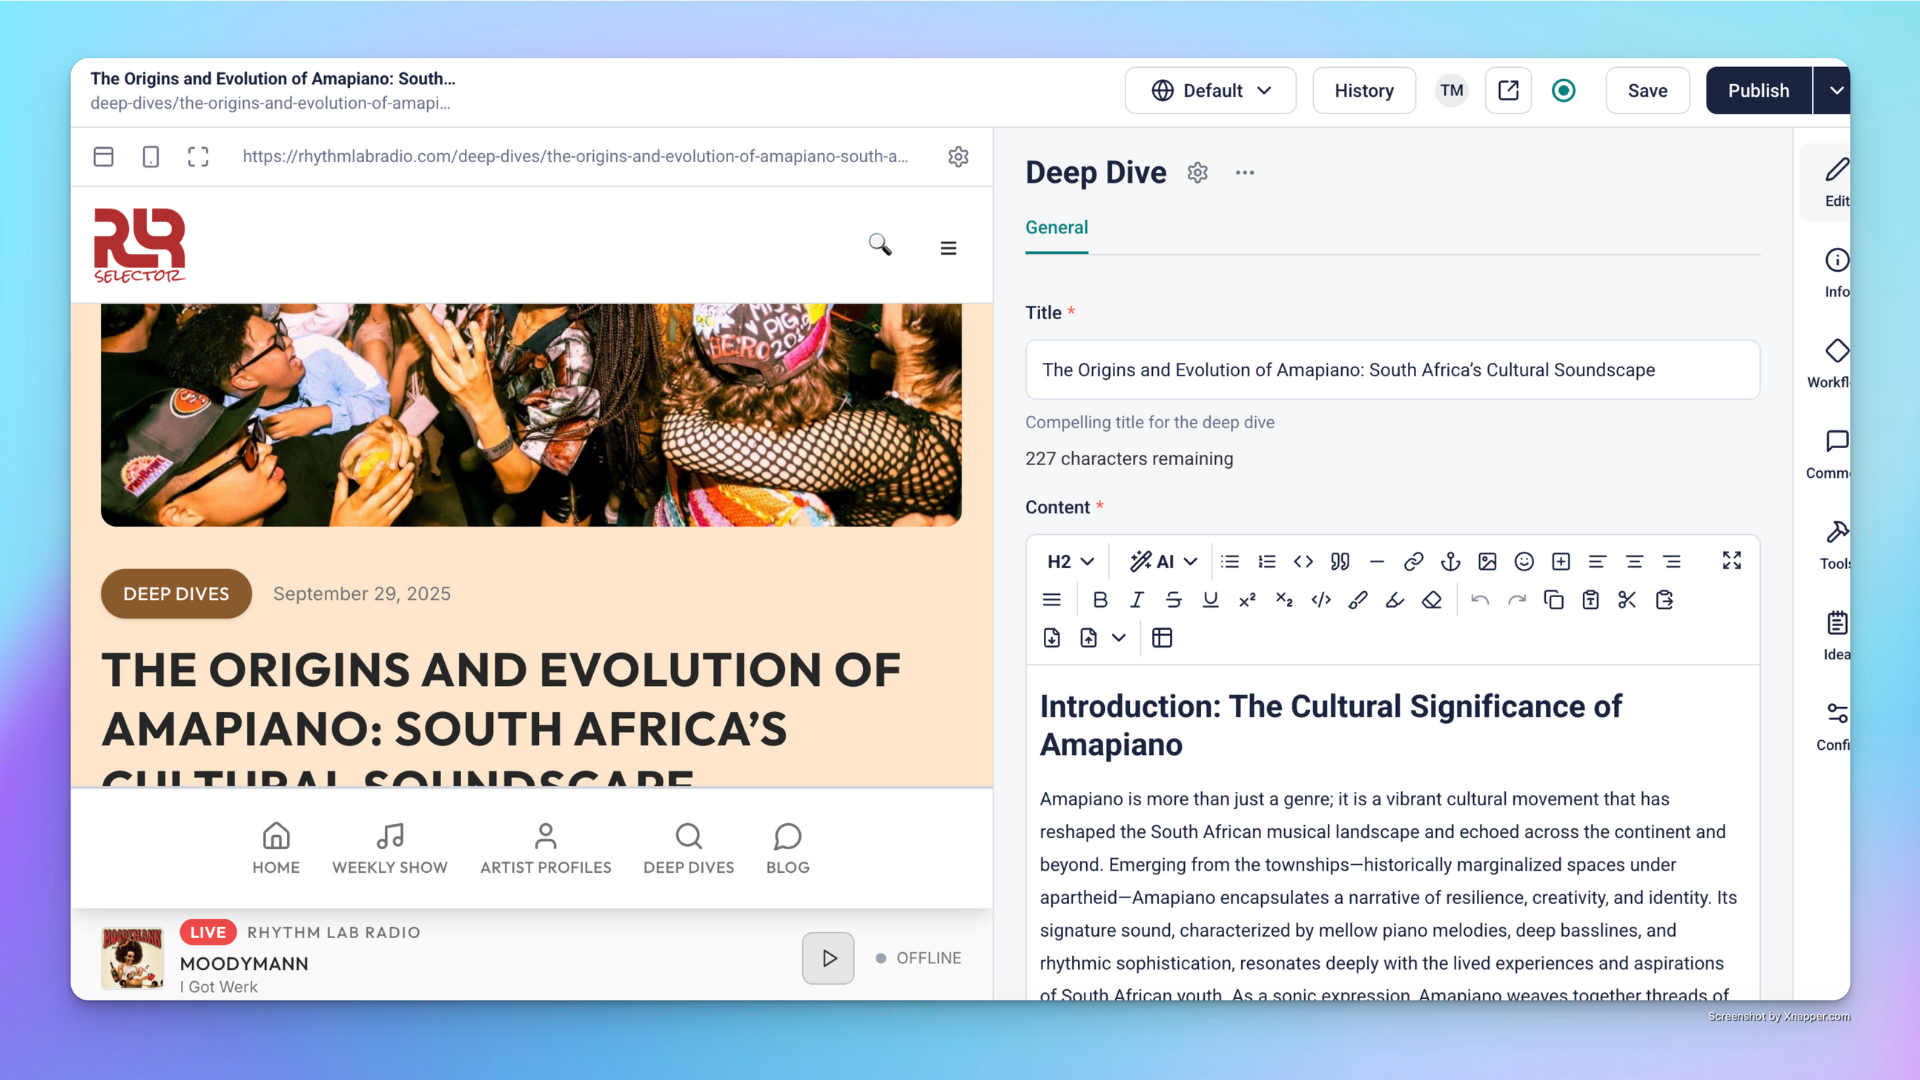Click the insert image toolbar icon

coord(1487,562)
